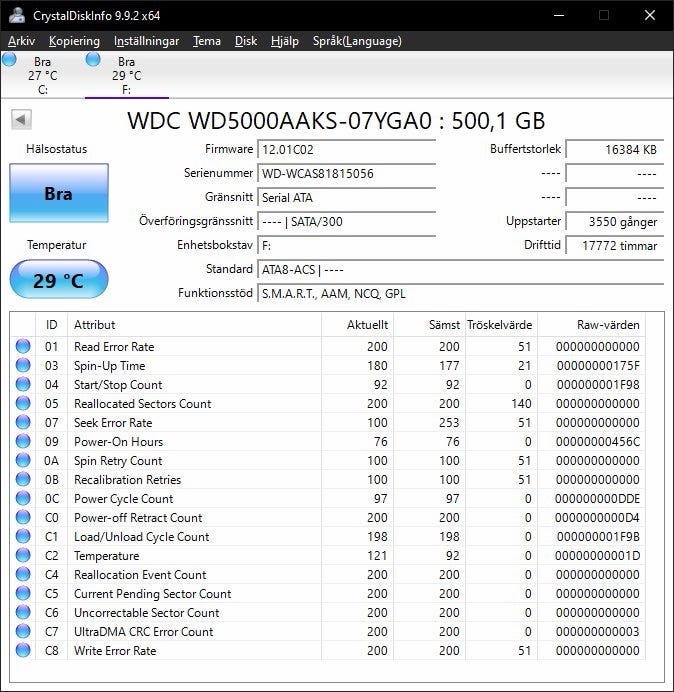Image resolution: width=674 pixels, height=692 pixels.
Task: Click the Överföringsgränssnitt field SATA/300
Action: click(x=346, y=222)
